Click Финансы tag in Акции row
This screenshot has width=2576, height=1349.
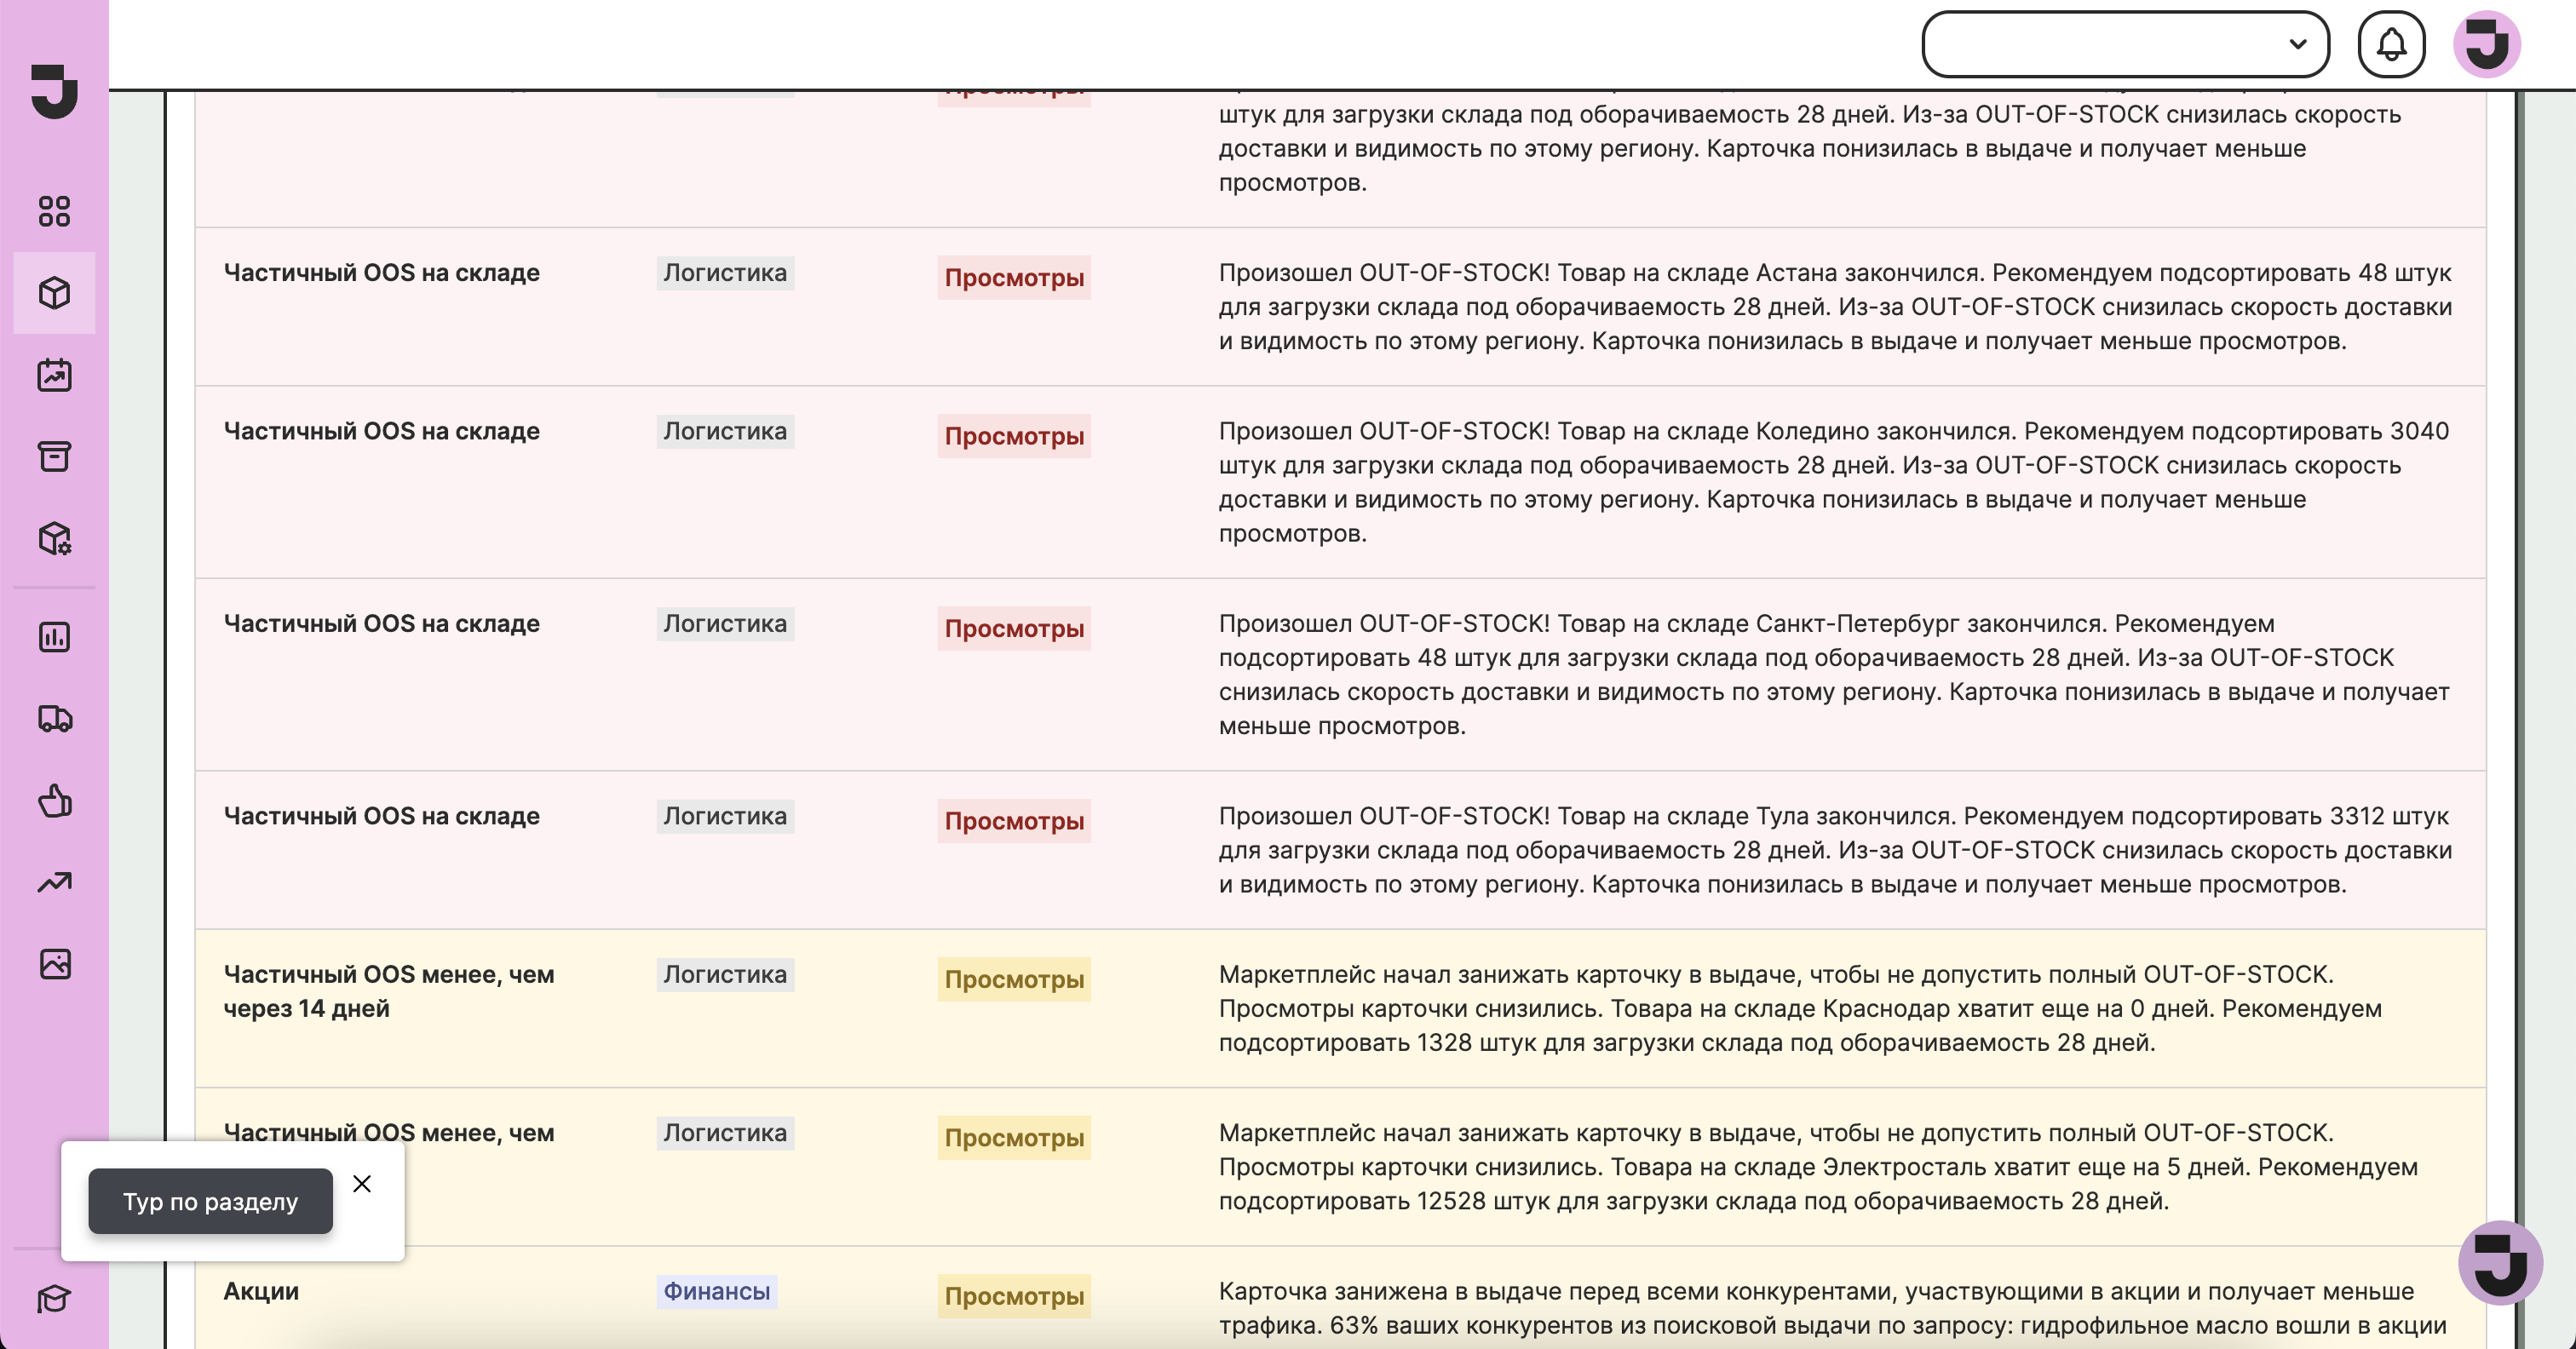[x=717, y=1291]
